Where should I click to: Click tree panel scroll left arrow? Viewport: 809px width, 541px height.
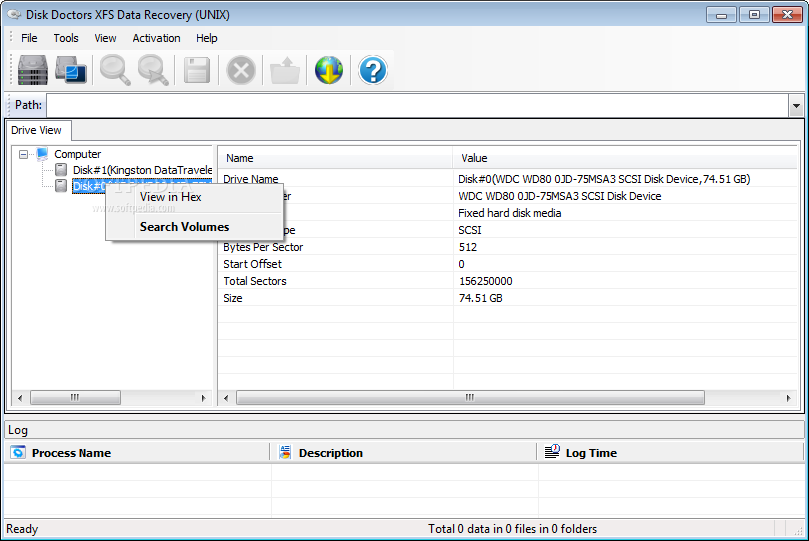coord(20,398)
